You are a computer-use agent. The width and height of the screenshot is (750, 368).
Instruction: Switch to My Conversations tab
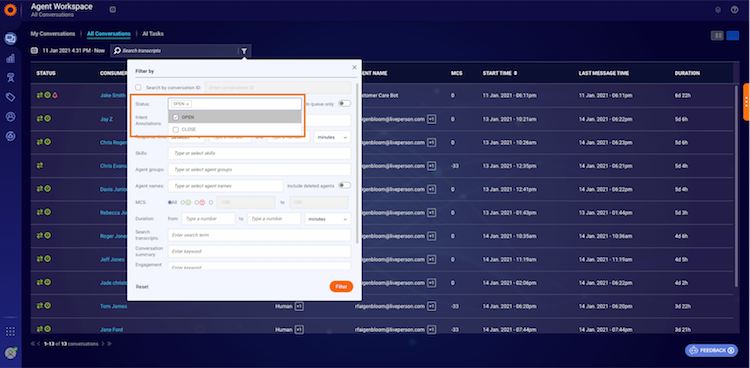tap(53, 34)
